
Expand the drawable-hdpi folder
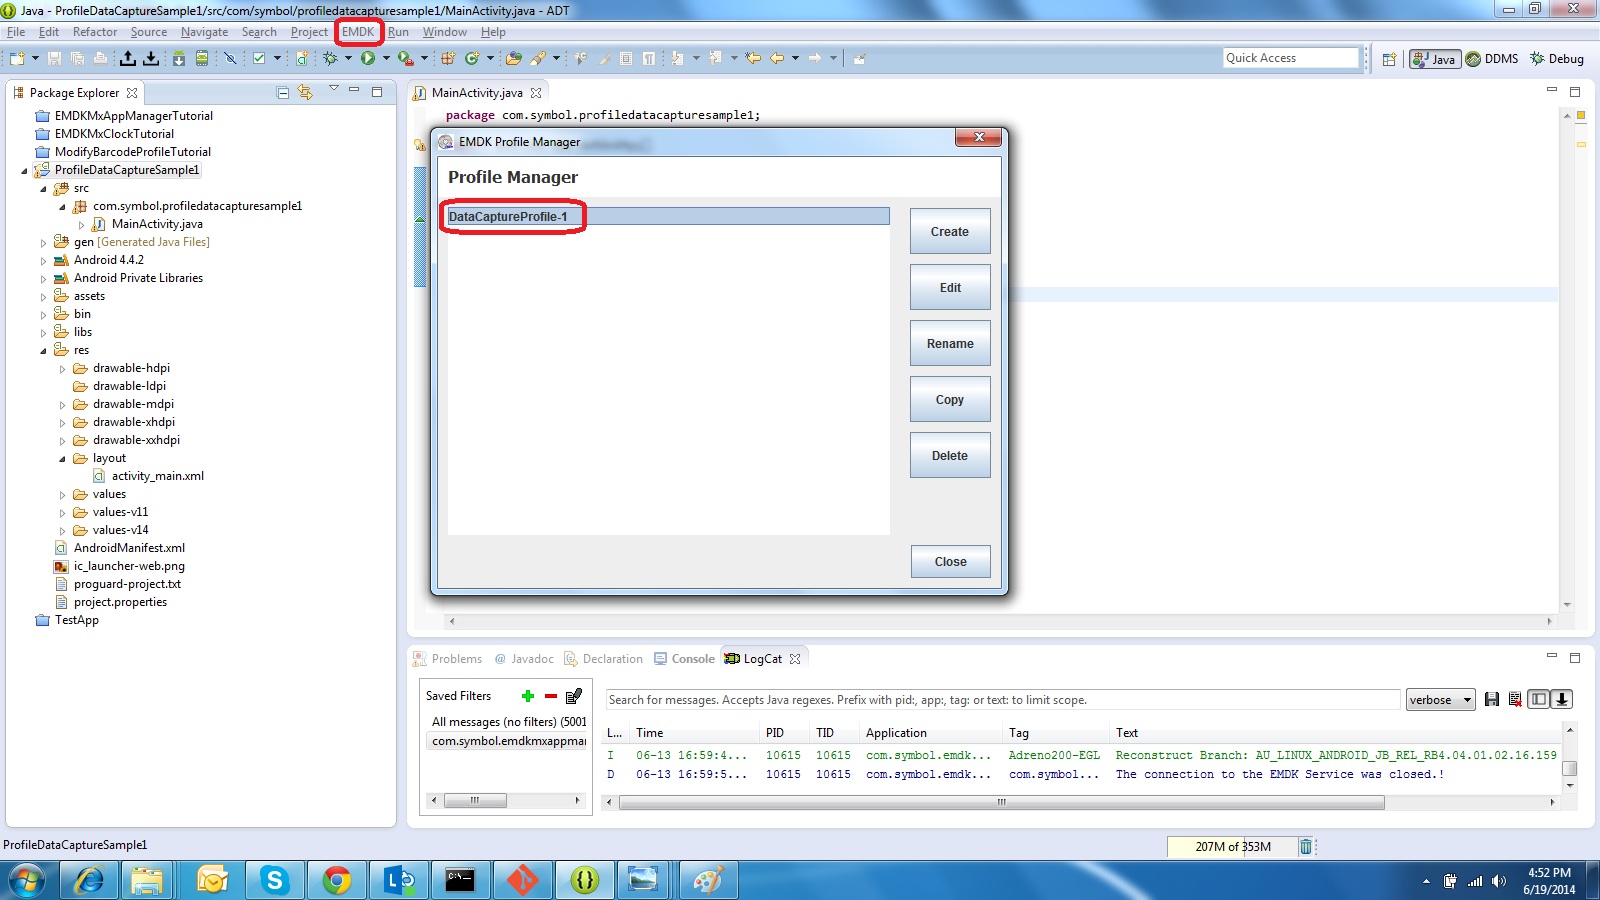(x=62, y=369)
